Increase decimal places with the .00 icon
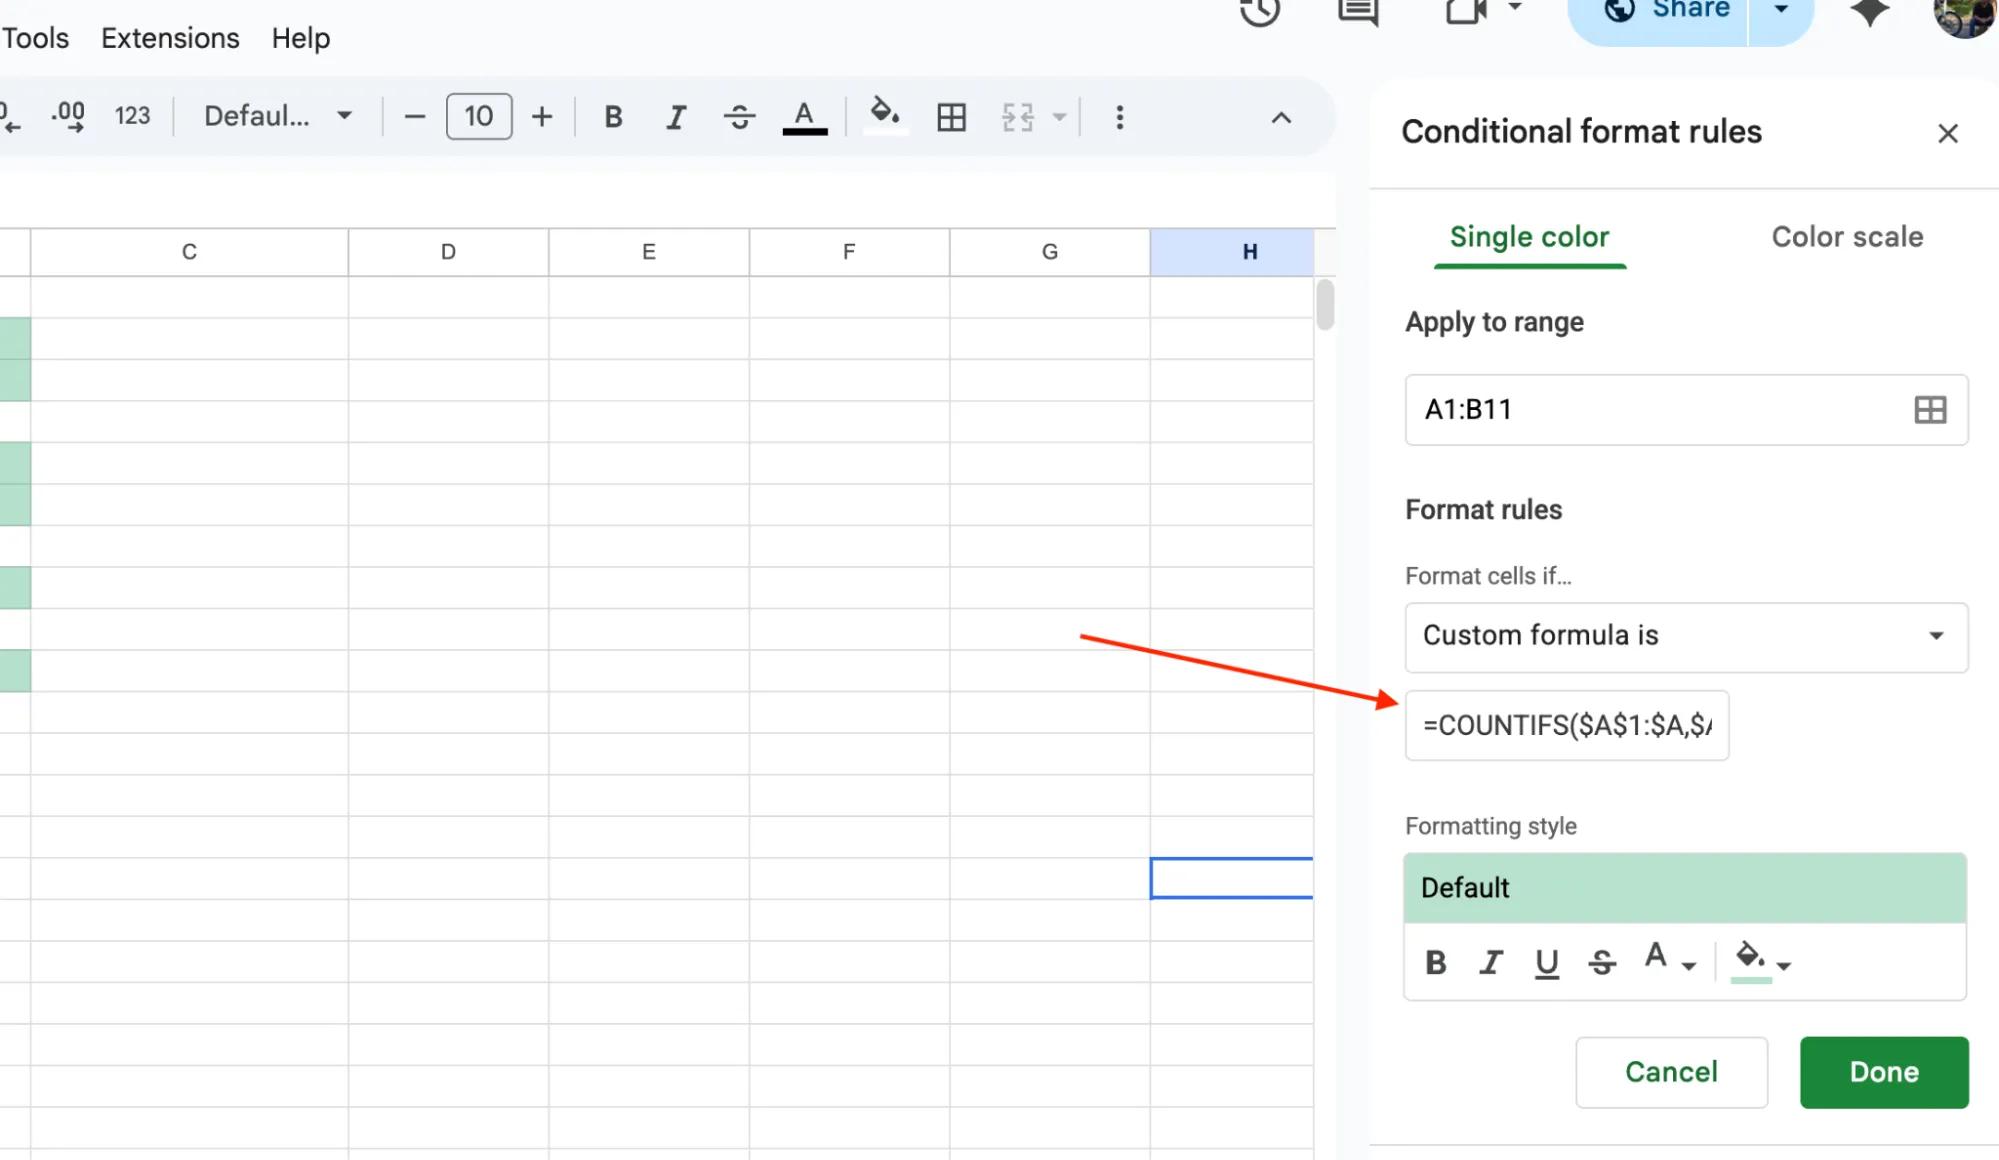Image resolution: width=1999 pixels, height=1160 pixels. [67, 116]
